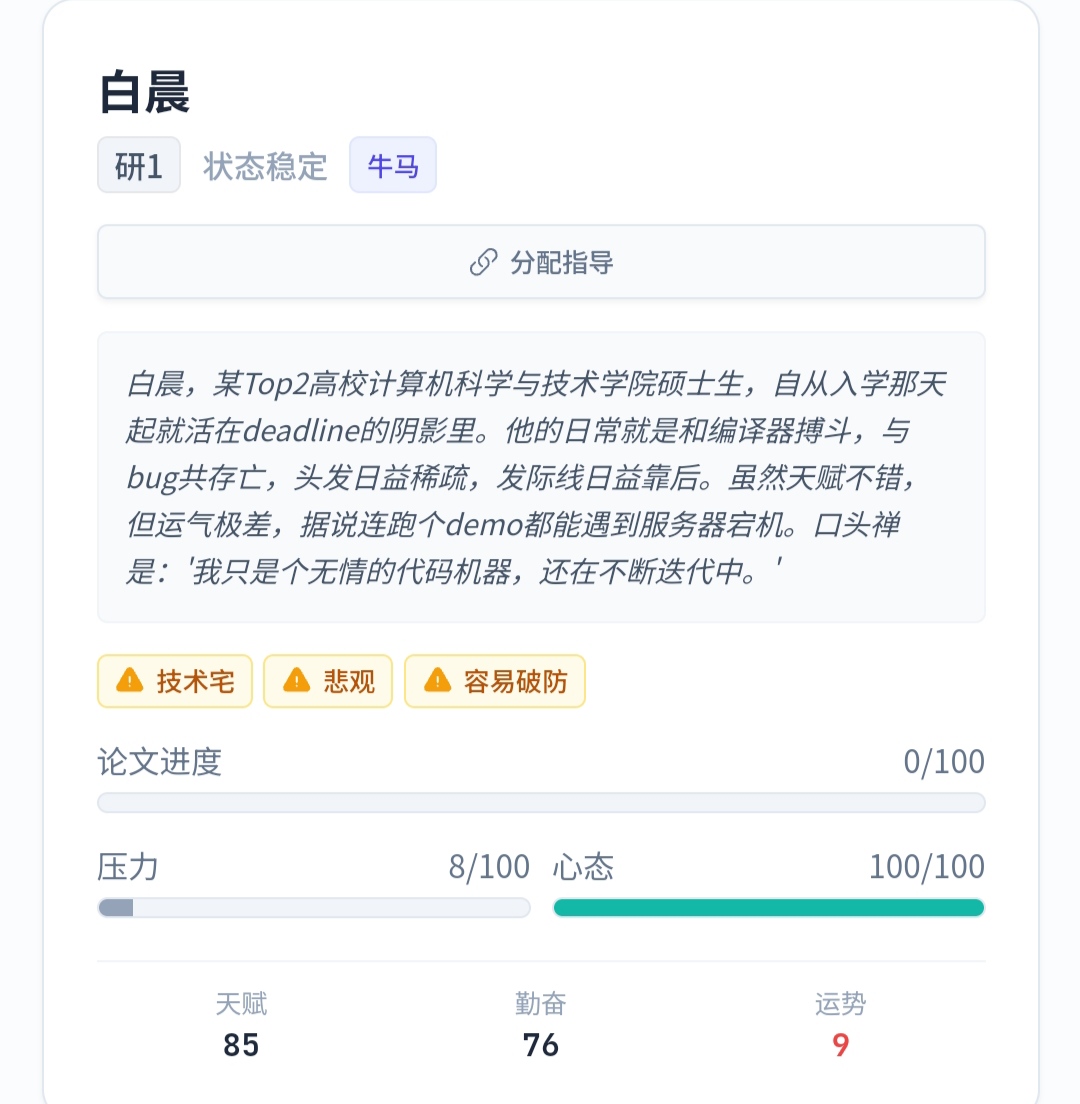Click the 悲观 trait tag text
Viewport: 1080px width, 1104px height.
coord(349,682)
